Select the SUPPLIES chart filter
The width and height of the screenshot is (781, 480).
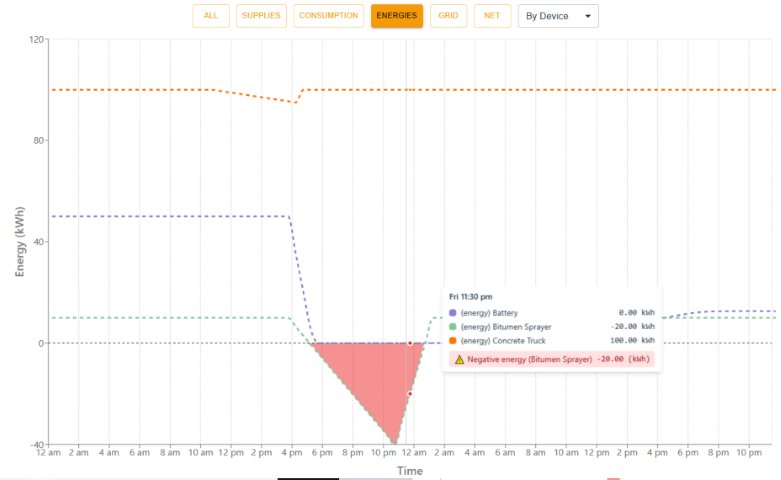(261, 16)
